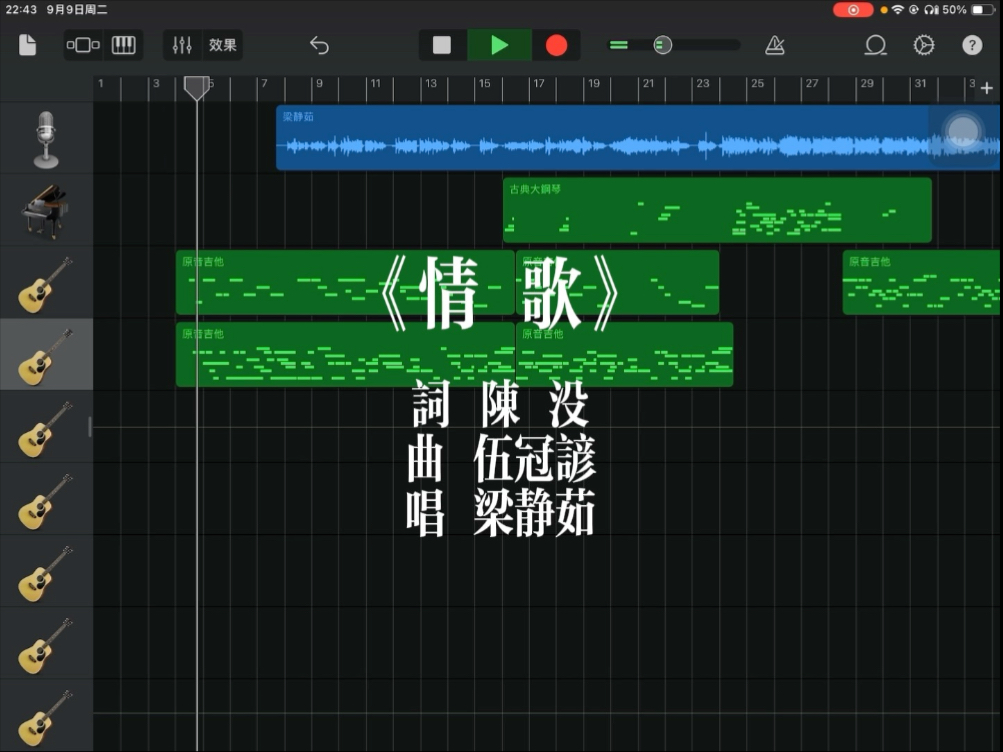The height and width of the screenshot is (752, 1003).
Task: Stop playback with the square button
Action: (442, 45)
